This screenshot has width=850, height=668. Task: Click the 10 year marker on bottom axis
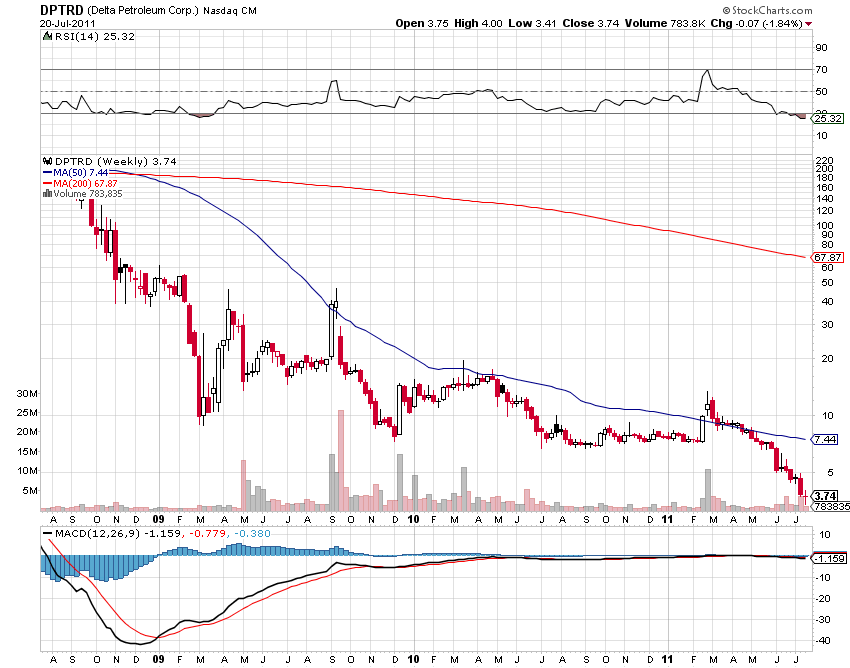click(x=414, y=659)
